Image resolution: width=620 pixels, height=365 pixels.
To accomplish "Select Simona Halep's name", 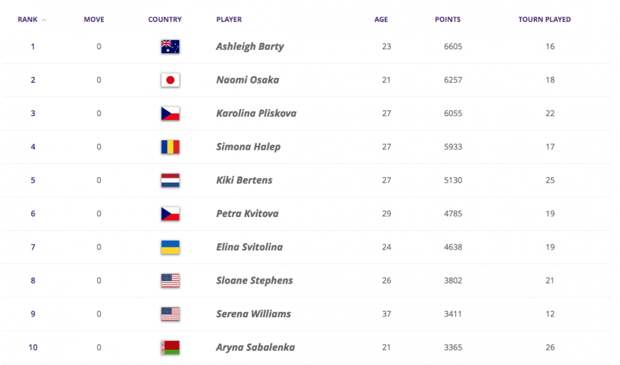I will [x=248, y=147].
